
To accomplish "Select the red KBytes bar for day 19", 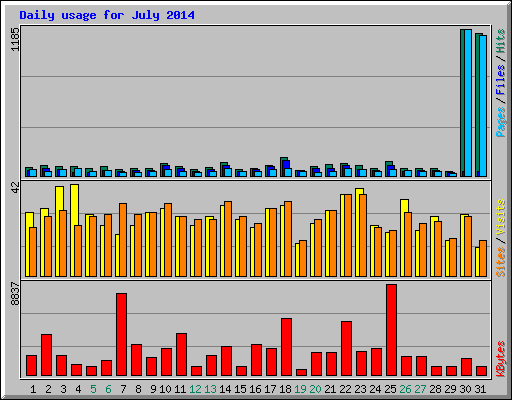I will pyautogui.click(x=301, y=373).
